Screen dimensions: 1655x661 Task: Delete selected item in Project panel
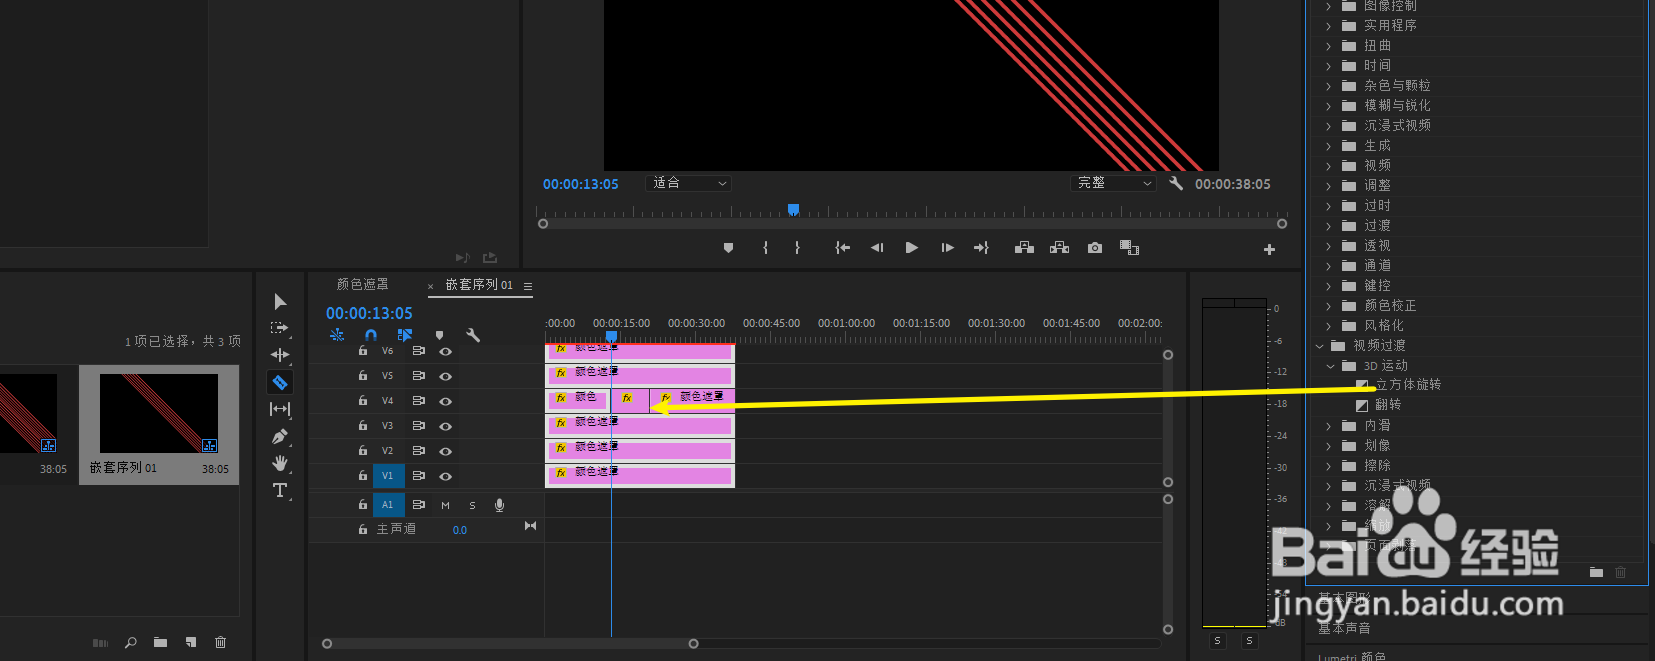click(x=221, y=642)
